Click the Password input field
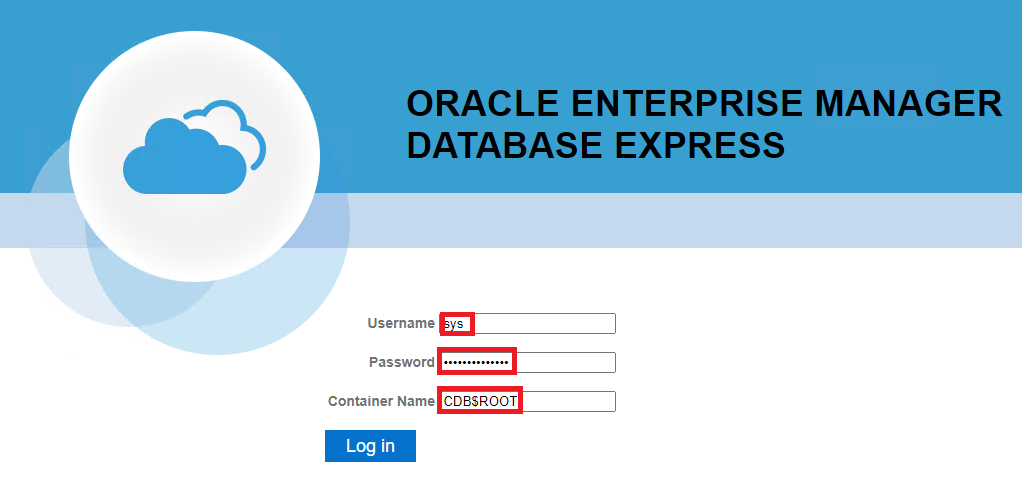Screen dimensions: 1022x492 [527, 362]
